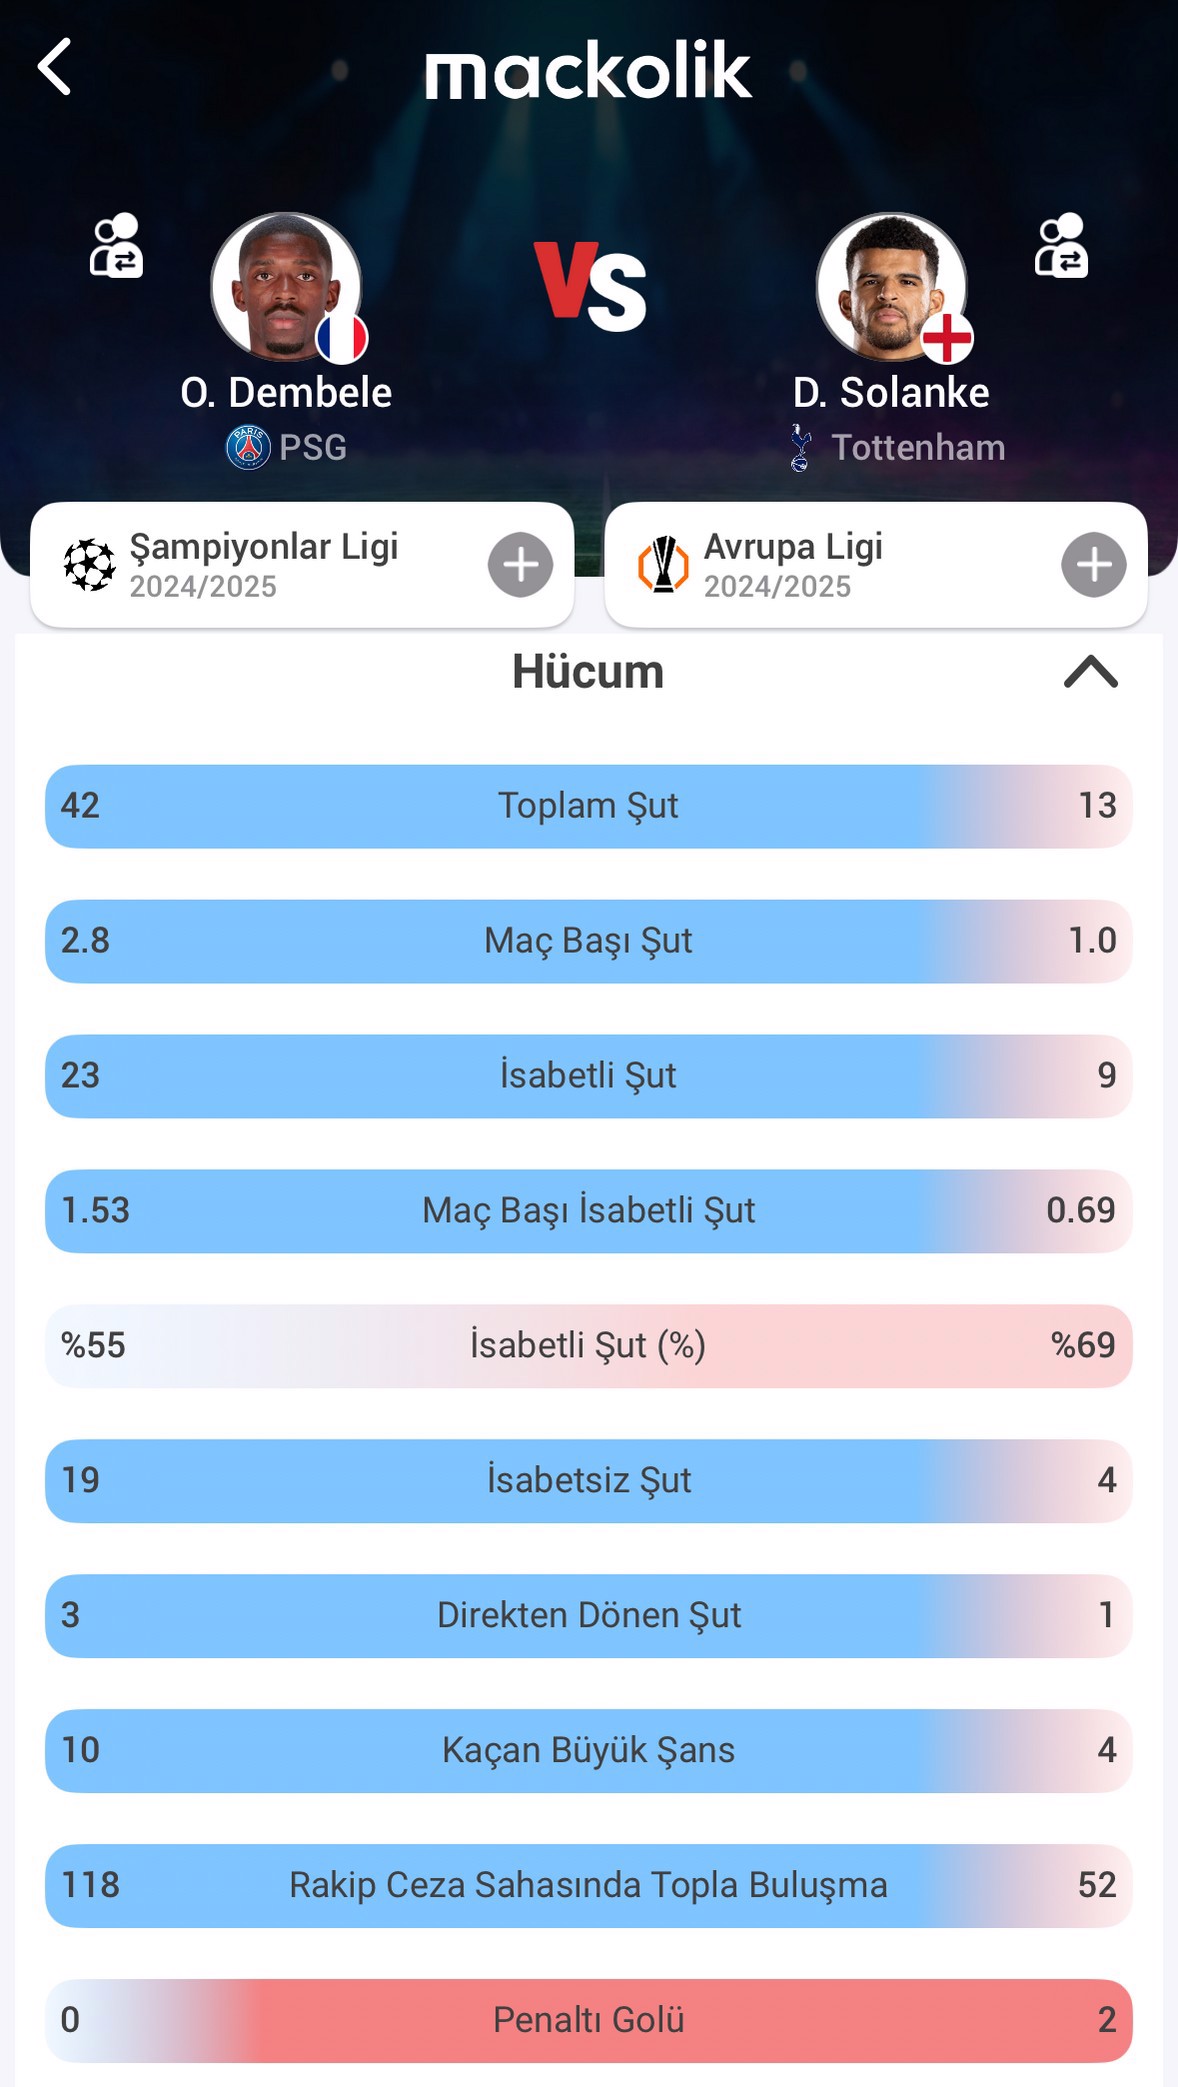The width and height of the screenshot is (1178, 2087).
Task: Open D. Solanke name link
Action: tap(891, 393)
